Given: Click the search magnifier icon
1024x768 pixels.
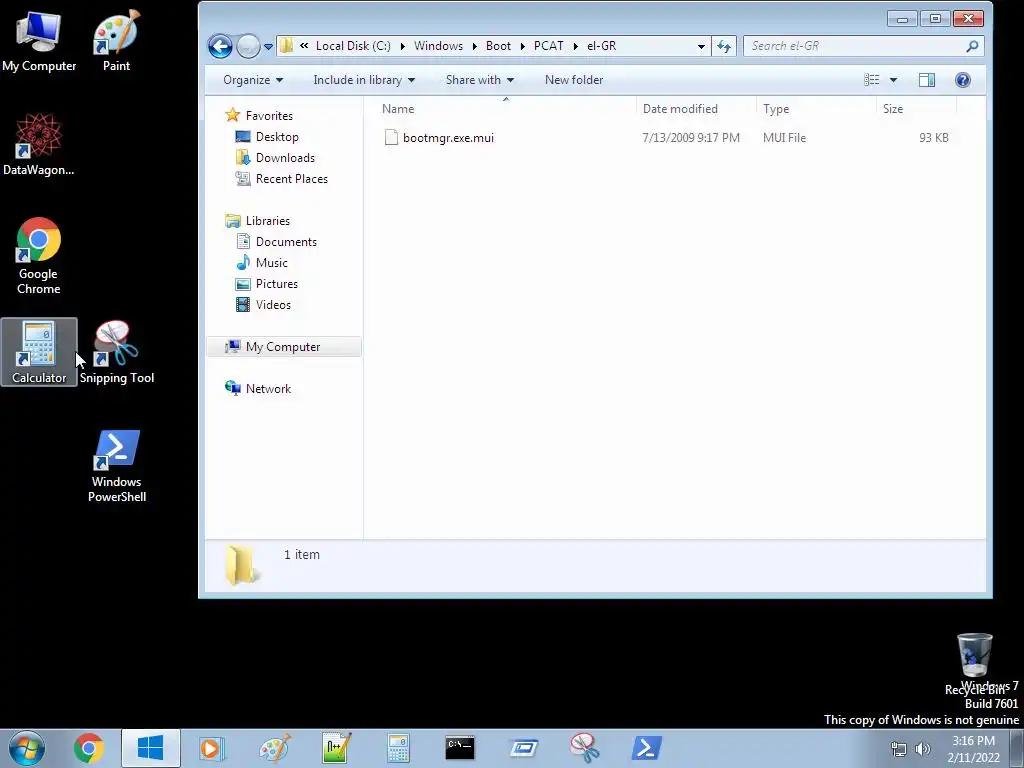Looking at the screenshot, I should (x=972, y=46).
